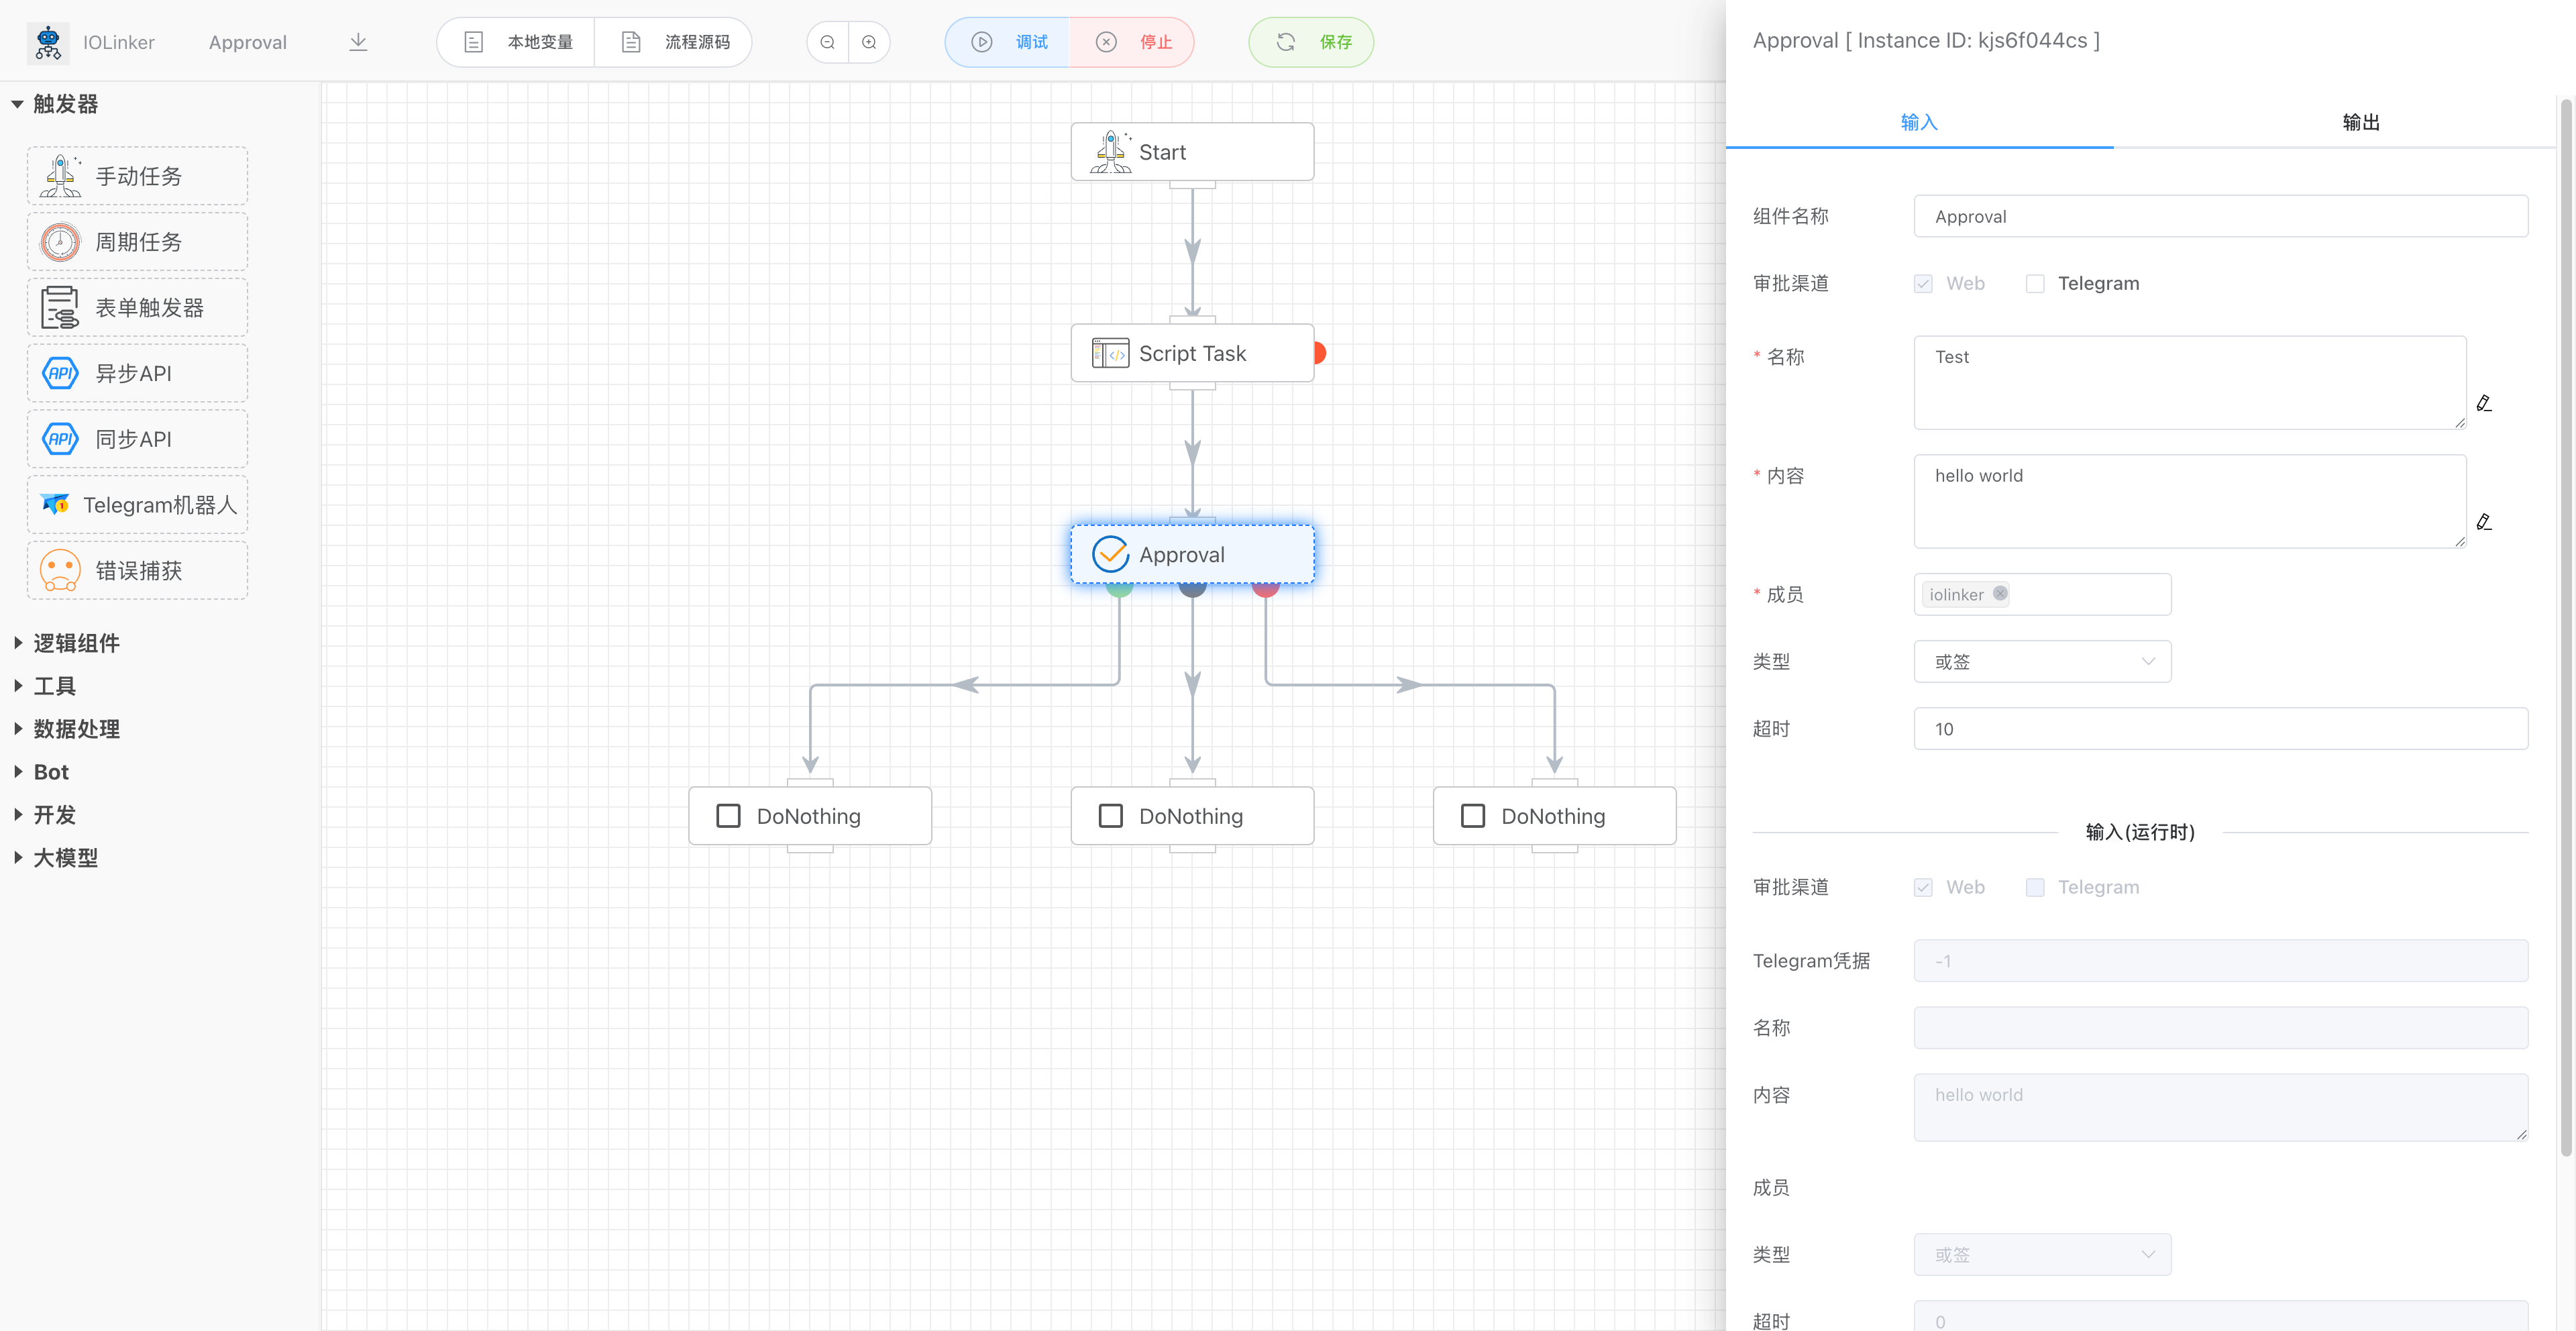Collapse the 触发器 category
Image resolution: width=2576 pixels, height=1331 pixels.
pyautogui.click(x=64, y=104)
